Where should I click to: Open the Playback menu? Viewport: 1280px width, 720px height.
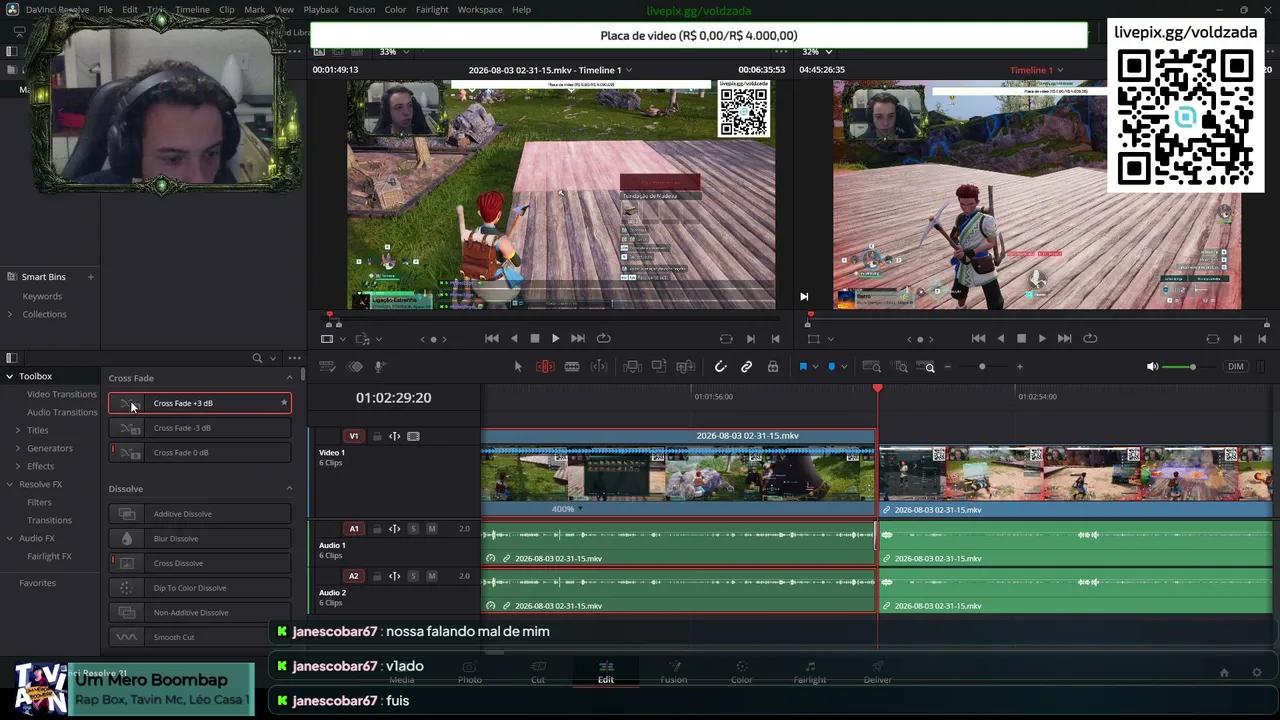pos(321,10)
